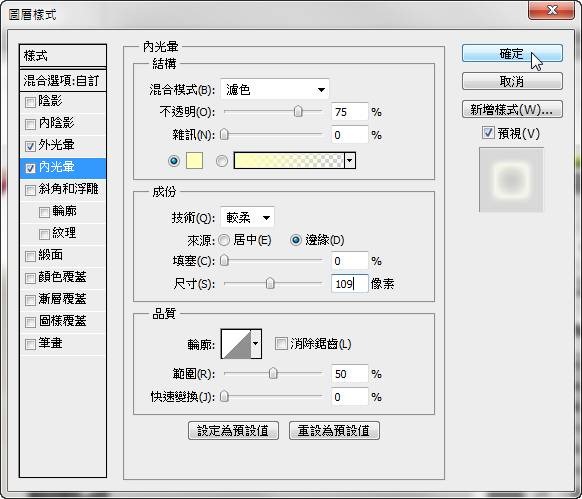Enable the 內陰影 checkbox
This screenshot has height=499, width=582.
click(x=30, y=124)
